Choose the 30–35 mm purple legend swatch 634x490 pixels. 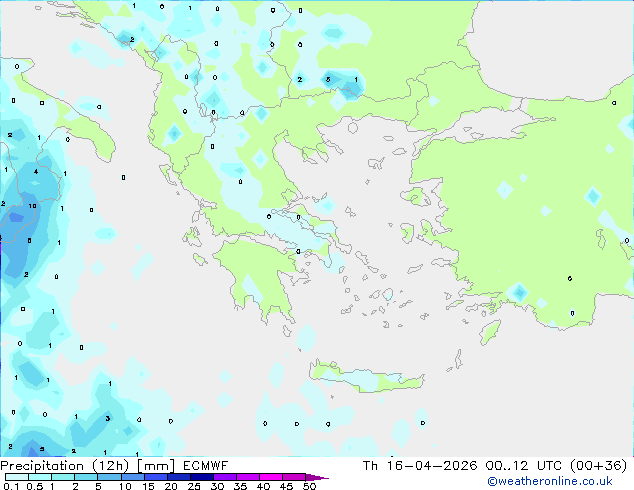(x=225, y=477)
